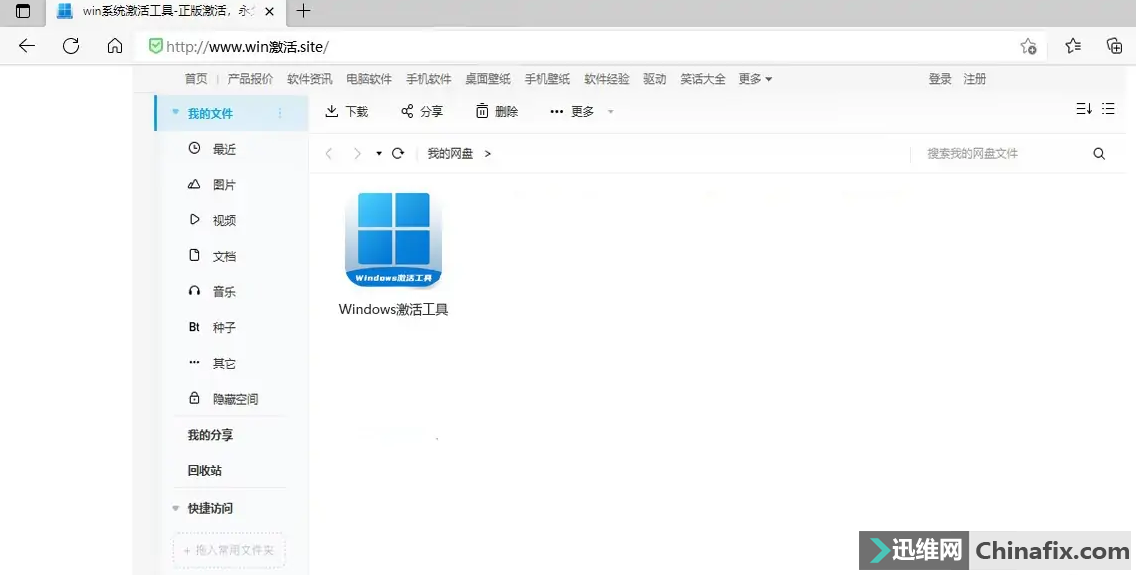
Task: Go to 笑话大全 page
Action: coord(702,79)
